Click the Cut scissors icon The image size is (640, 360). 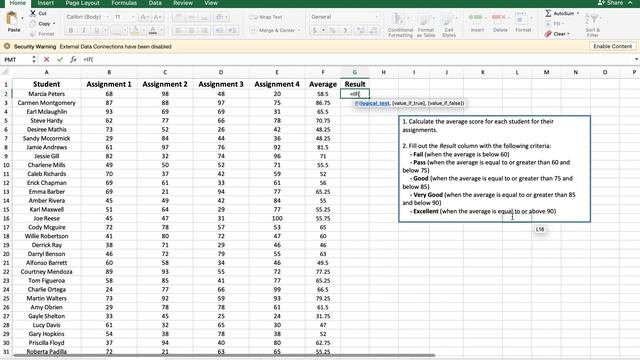coord(33,13)
